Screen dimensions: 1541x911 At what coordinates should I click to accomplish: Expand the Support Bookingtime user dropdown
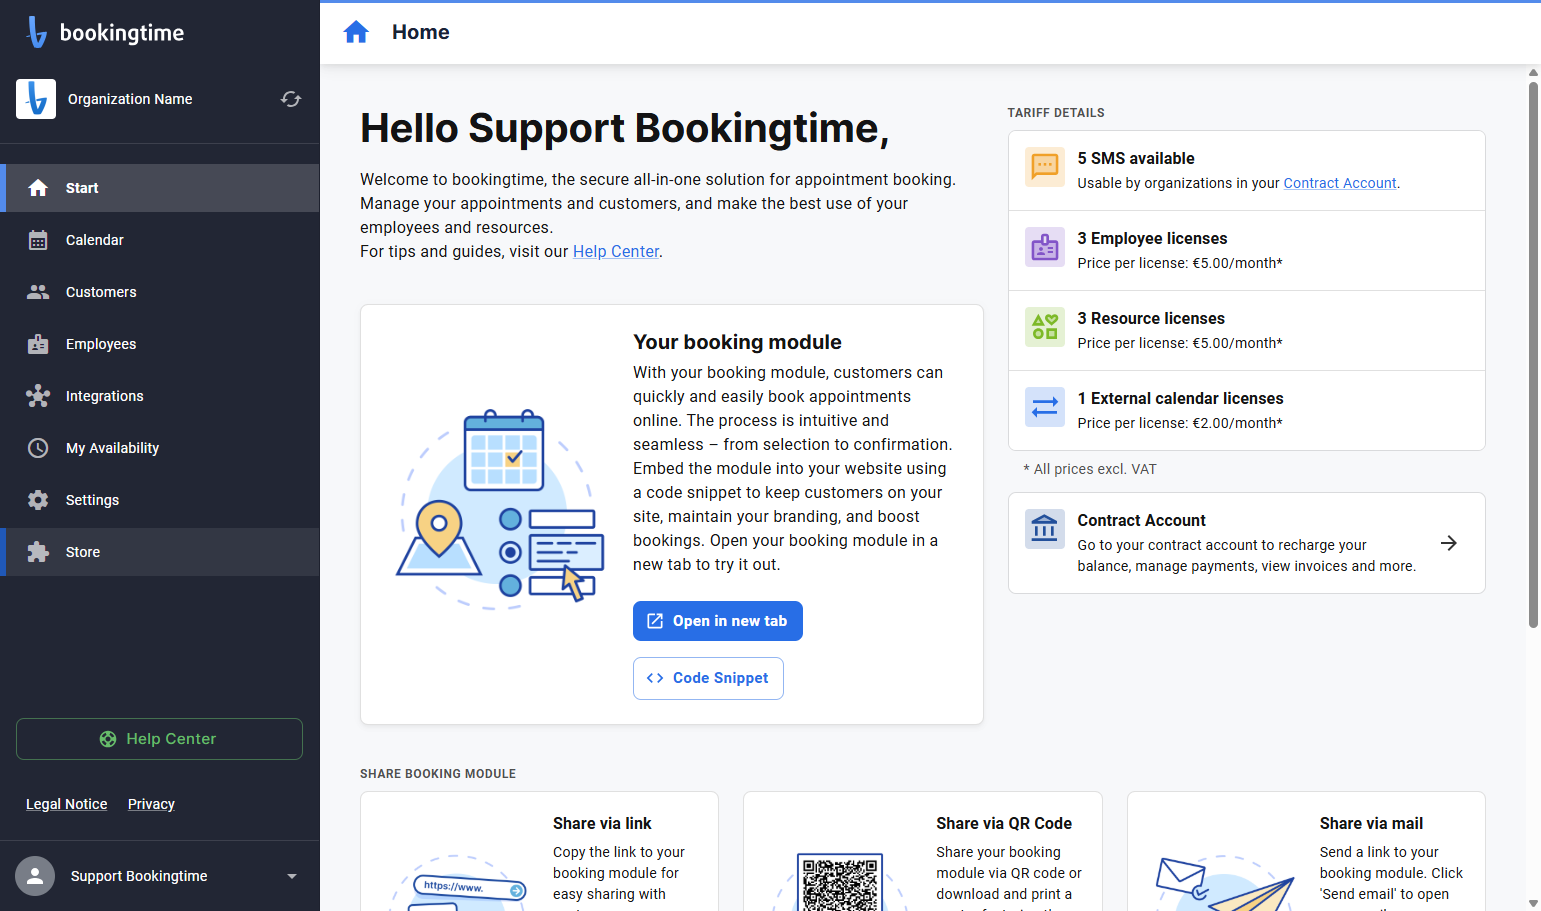point(292,876)
